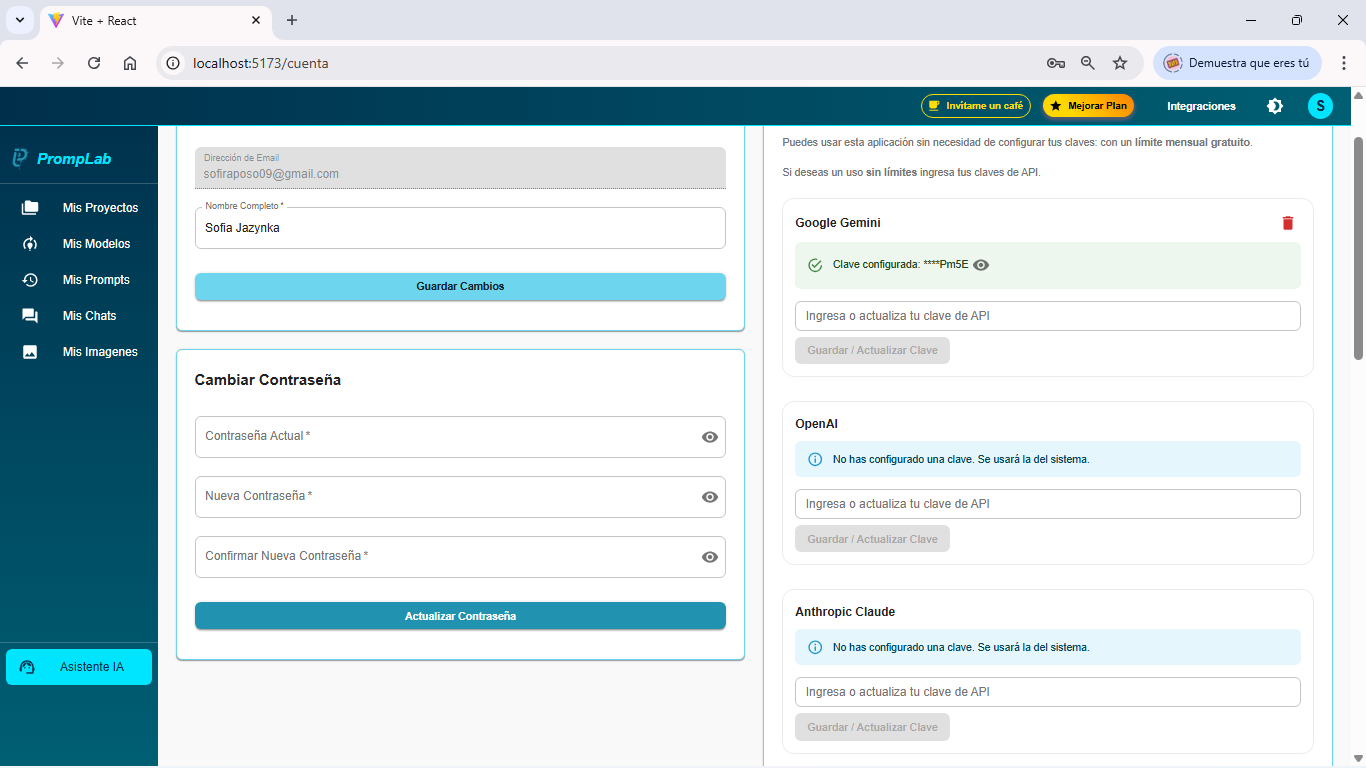Click the Anthropic Claude heading
1366x768 pixels.
(x=845, y=611)
